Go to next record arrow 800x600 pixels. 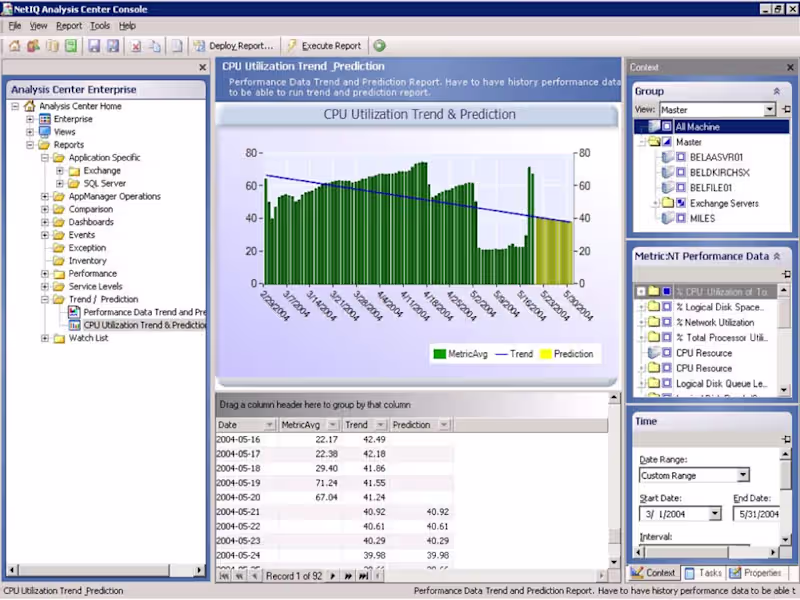(x=333, y=576)
